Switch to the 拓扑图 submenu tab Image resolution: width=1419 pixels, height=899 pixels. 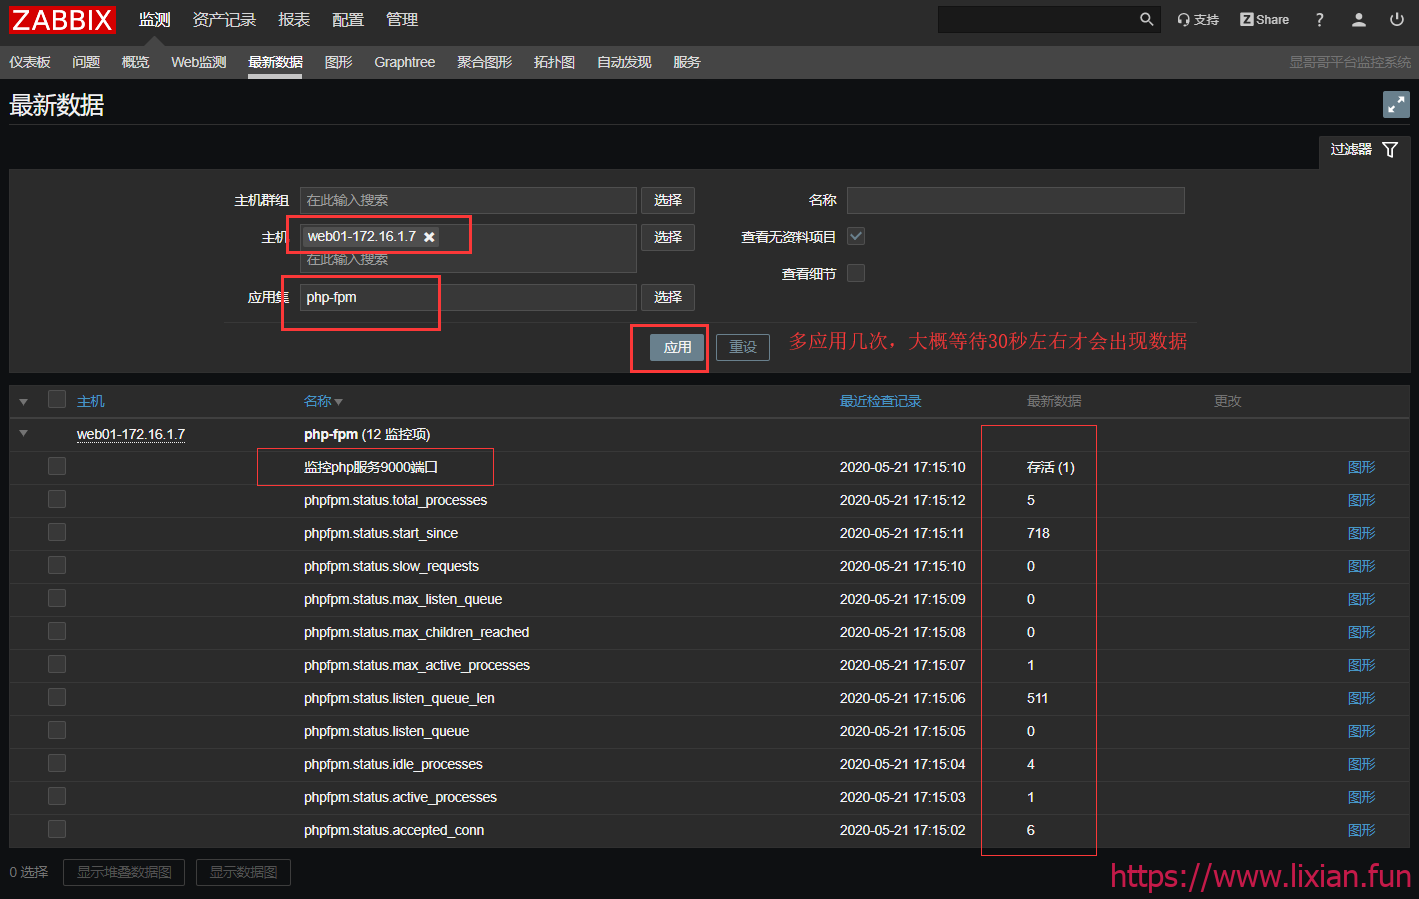pos(555,62)
